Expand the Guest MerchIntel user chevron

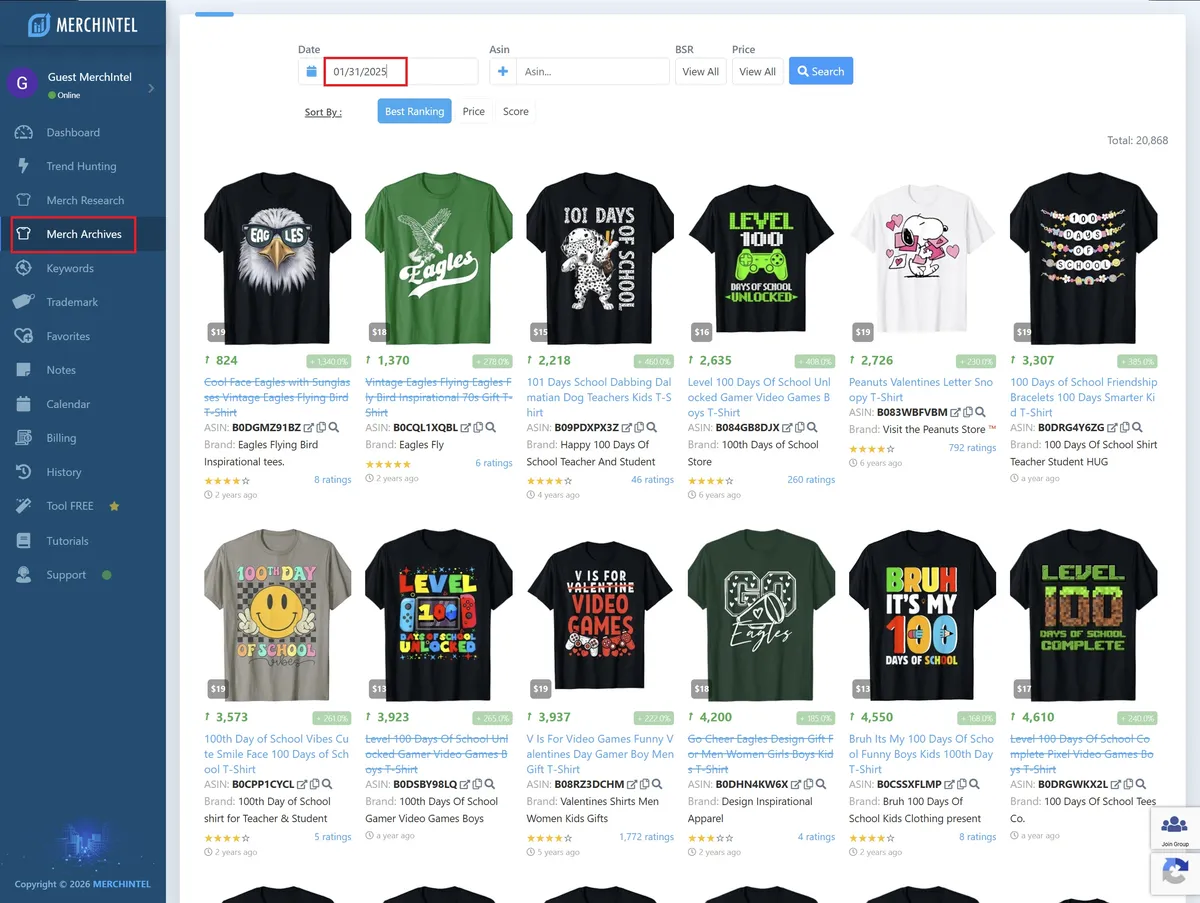(151, 88)
